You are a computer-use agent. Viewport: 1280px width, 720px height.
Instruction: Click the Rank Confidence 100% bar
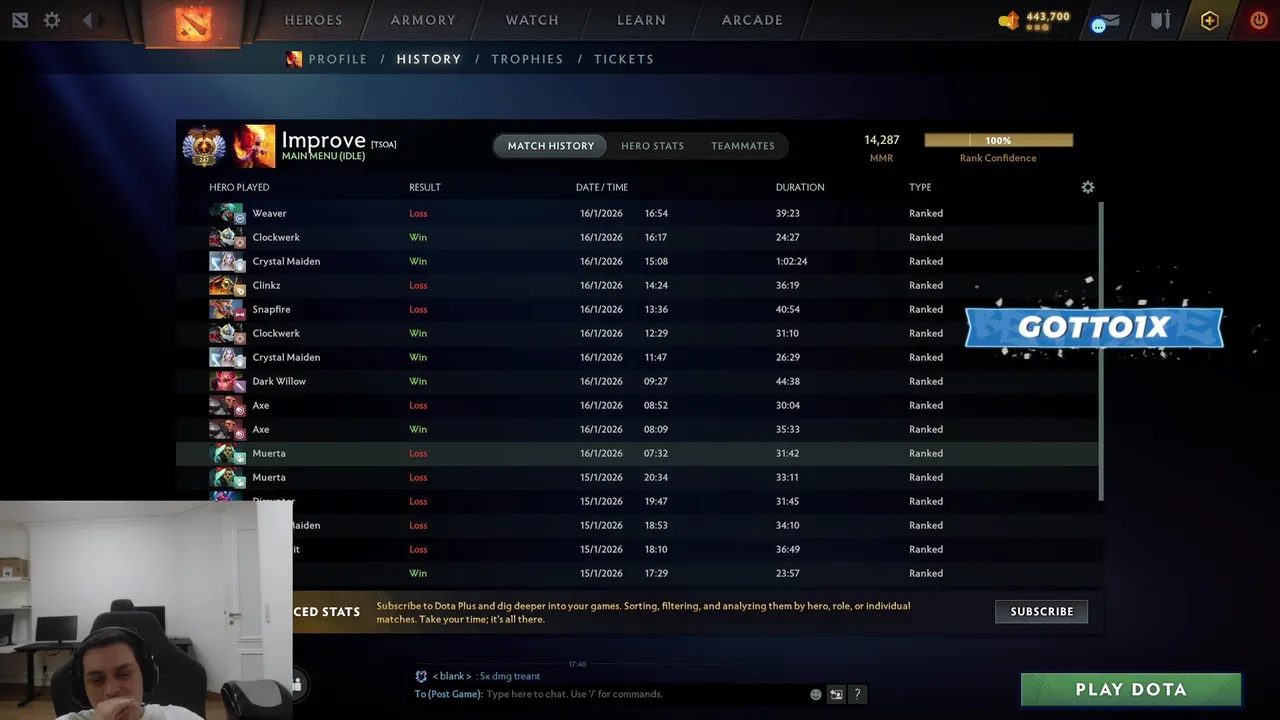tap(998, 141)
